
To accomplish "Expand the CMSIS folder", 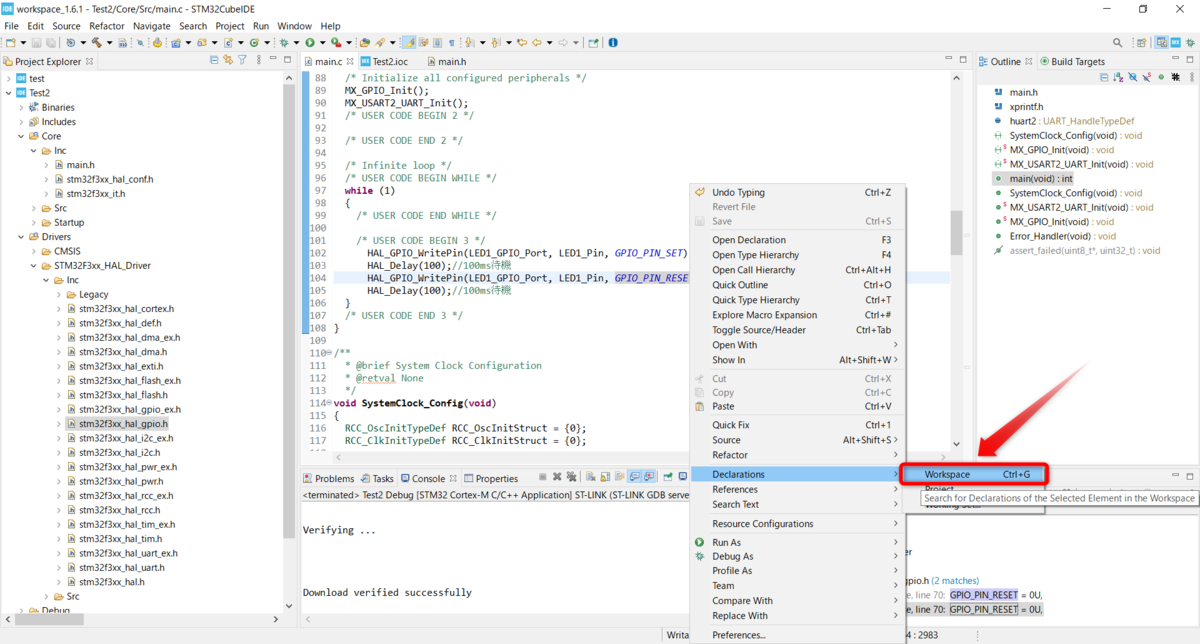I will coord(35,251).
